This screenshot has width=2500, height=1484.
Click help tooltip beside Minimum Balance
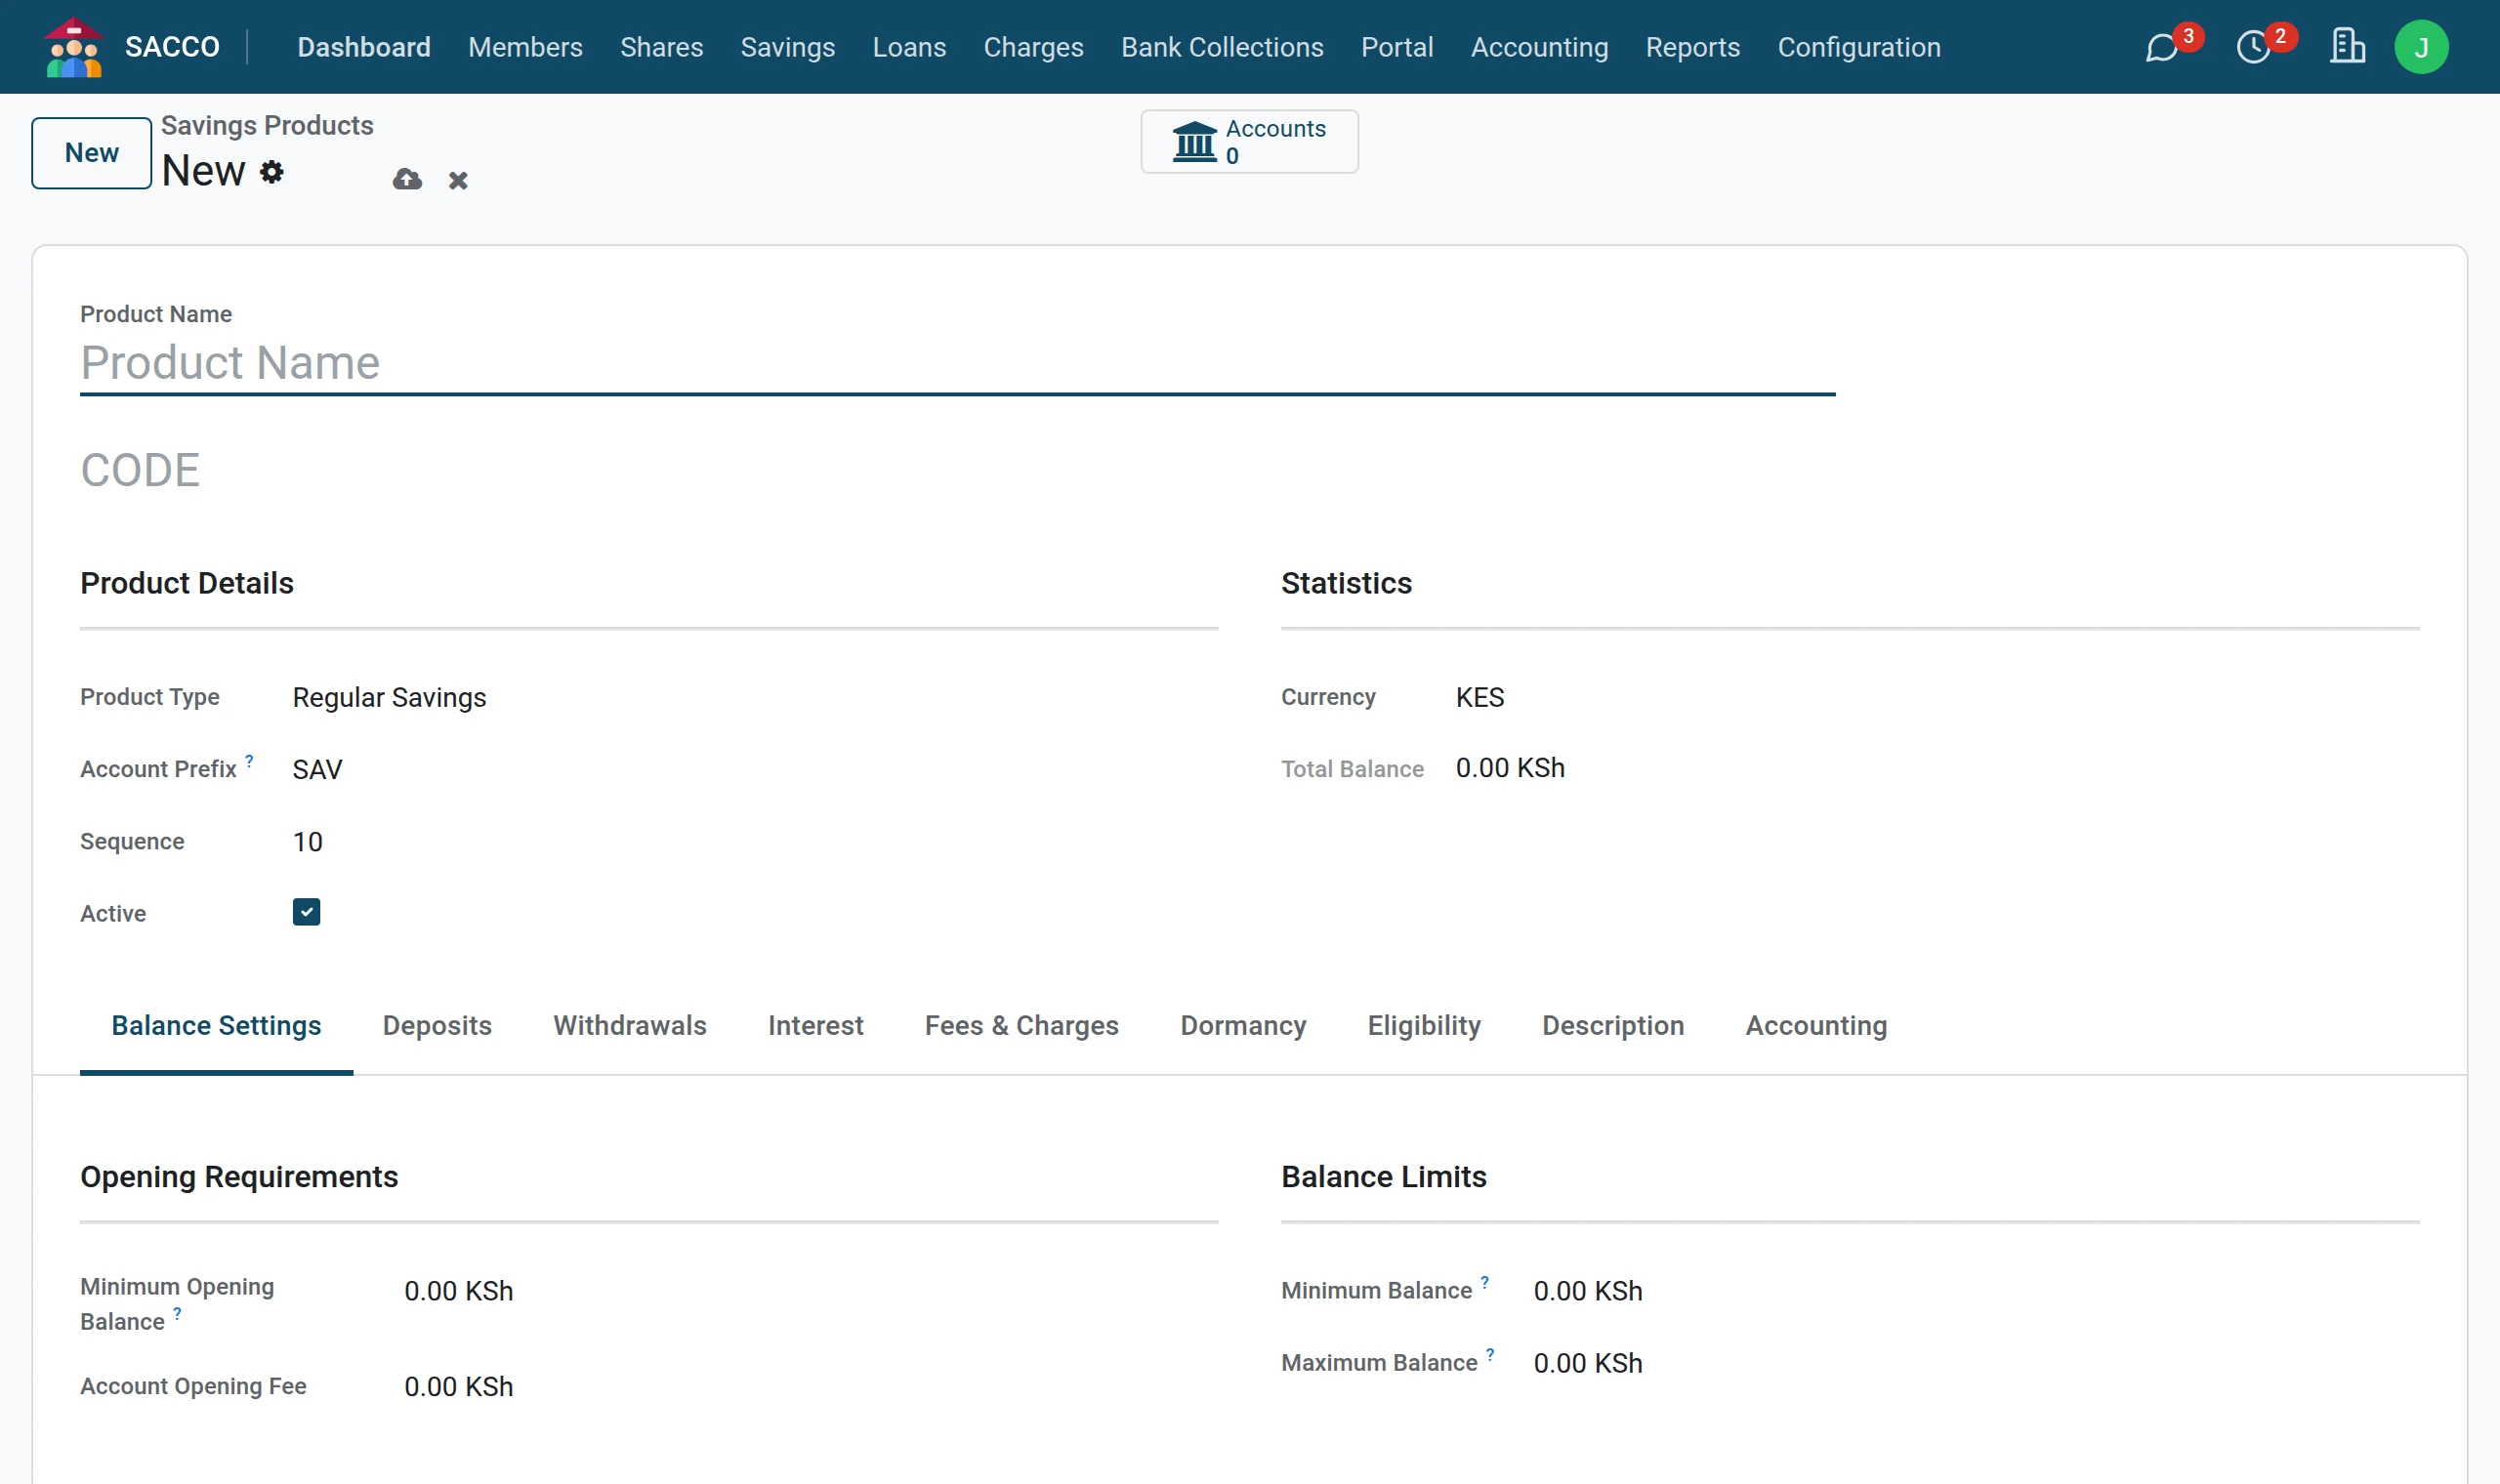pos(1485,1283)
